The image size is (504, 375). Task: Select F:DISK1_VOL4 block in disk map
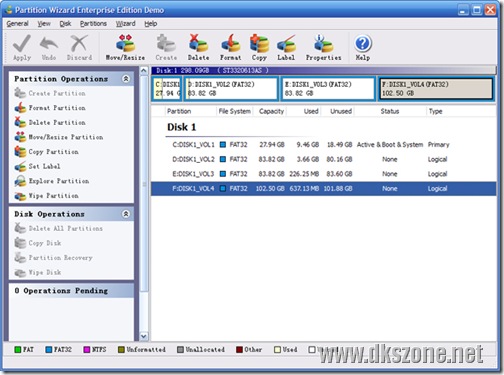(436, 89)
